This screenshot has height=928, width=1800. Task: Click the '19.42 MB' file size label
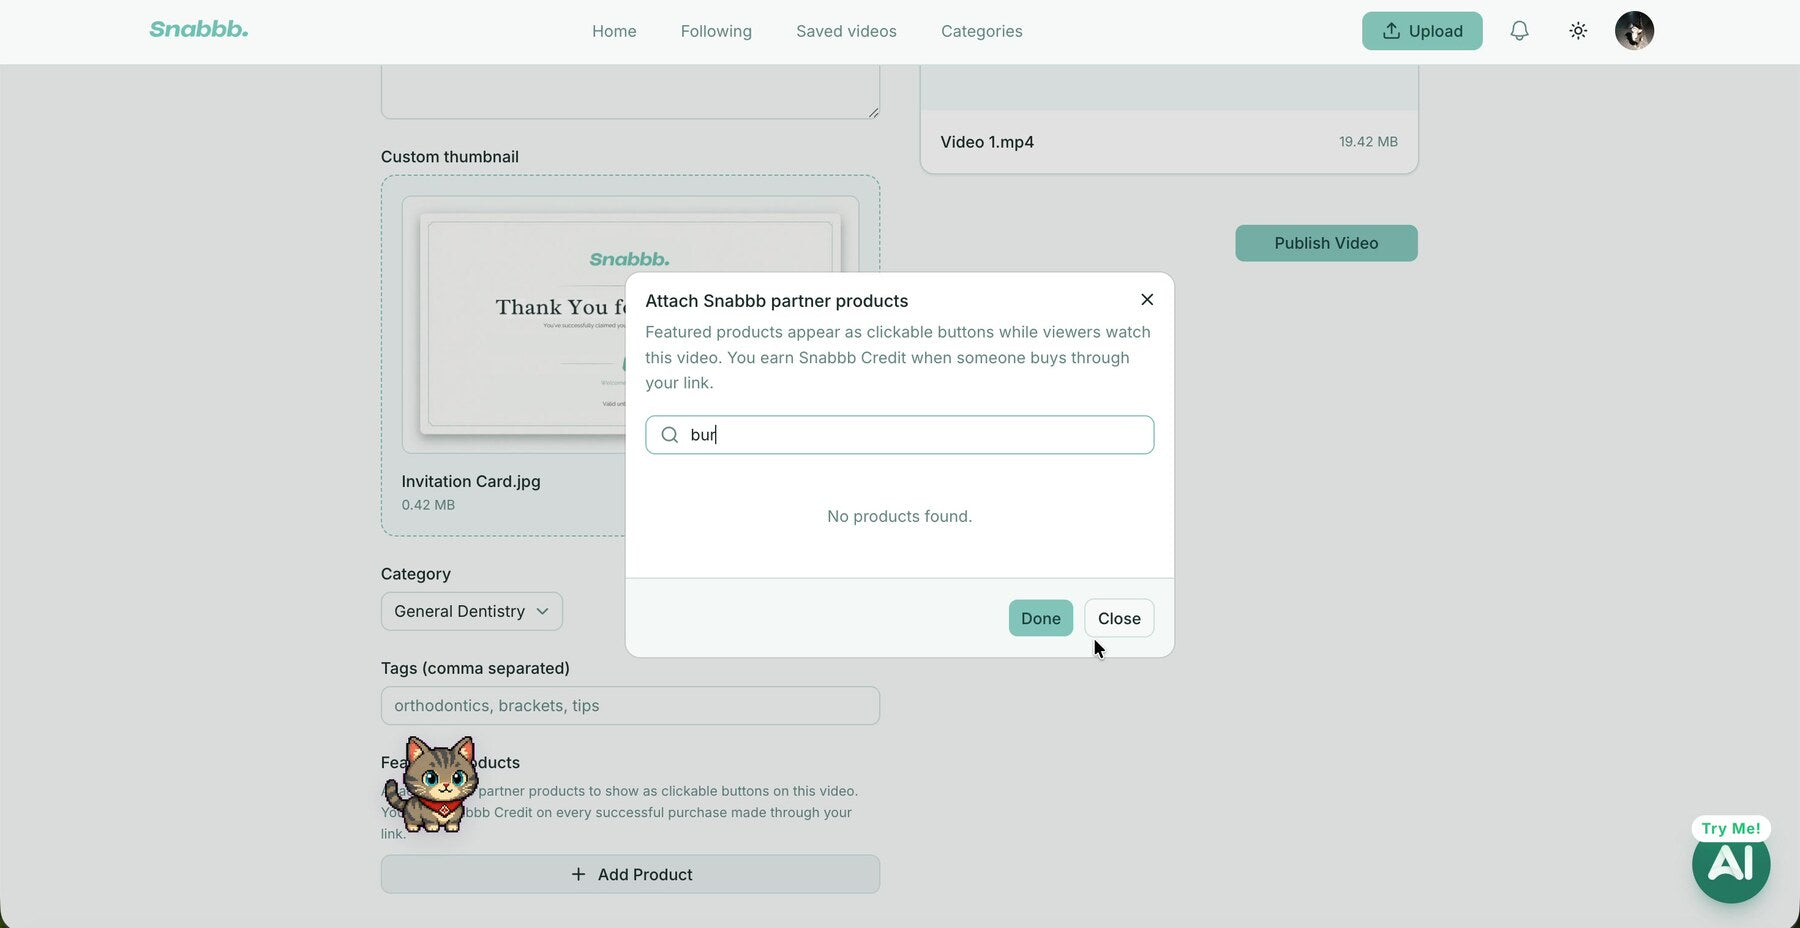[x=1368, y=142]
